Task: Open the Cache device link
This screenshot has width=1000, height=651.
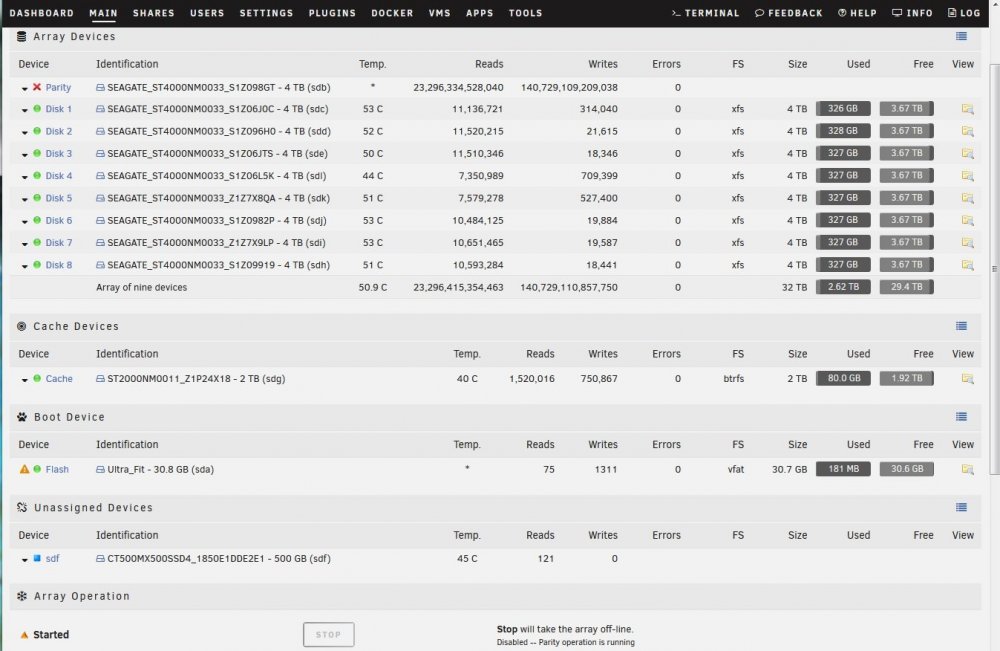Action: click(x=59, y=379)
